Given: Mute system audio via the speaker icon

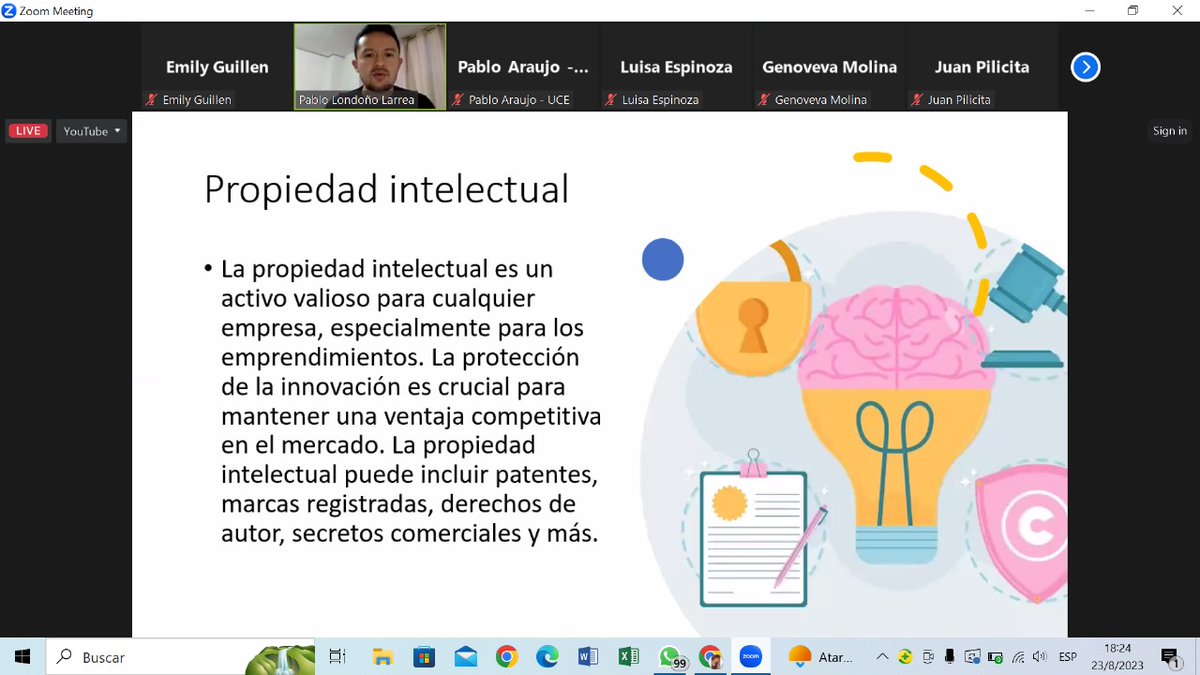Looking at the screenshot, I should [1039, 657].
